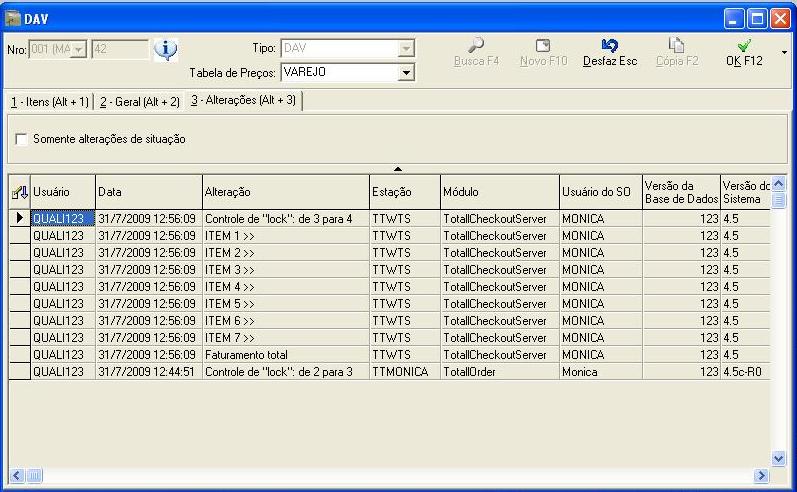Image resolution: width=797 pixels, height=492 pixels.
Task: Click the DAV window title bar icon
Action: coord(13,17)
